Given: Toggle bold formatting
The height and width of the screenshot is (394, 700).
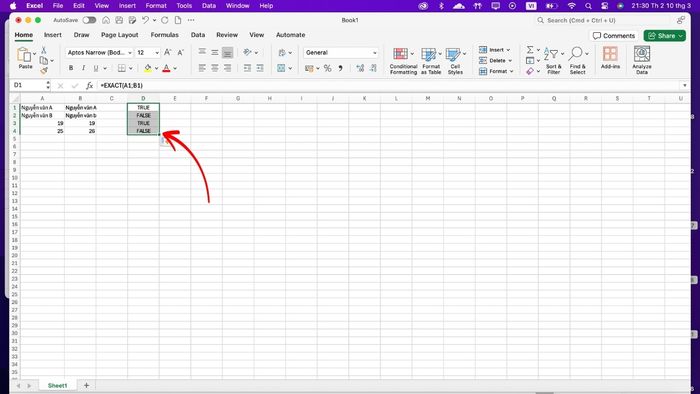Looking at the screenshot, I should (71, 68).
